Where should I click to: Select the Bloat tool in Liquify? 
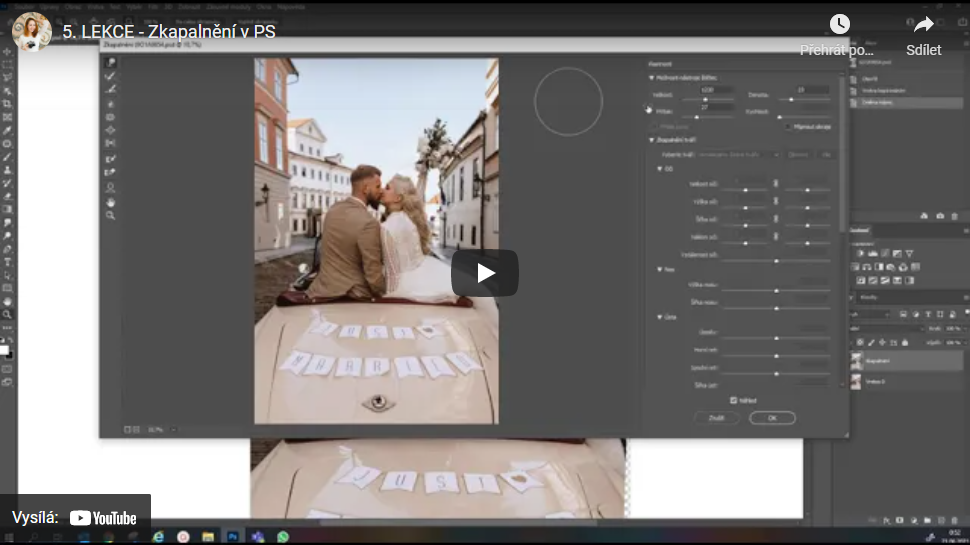[x=110, y=130]
